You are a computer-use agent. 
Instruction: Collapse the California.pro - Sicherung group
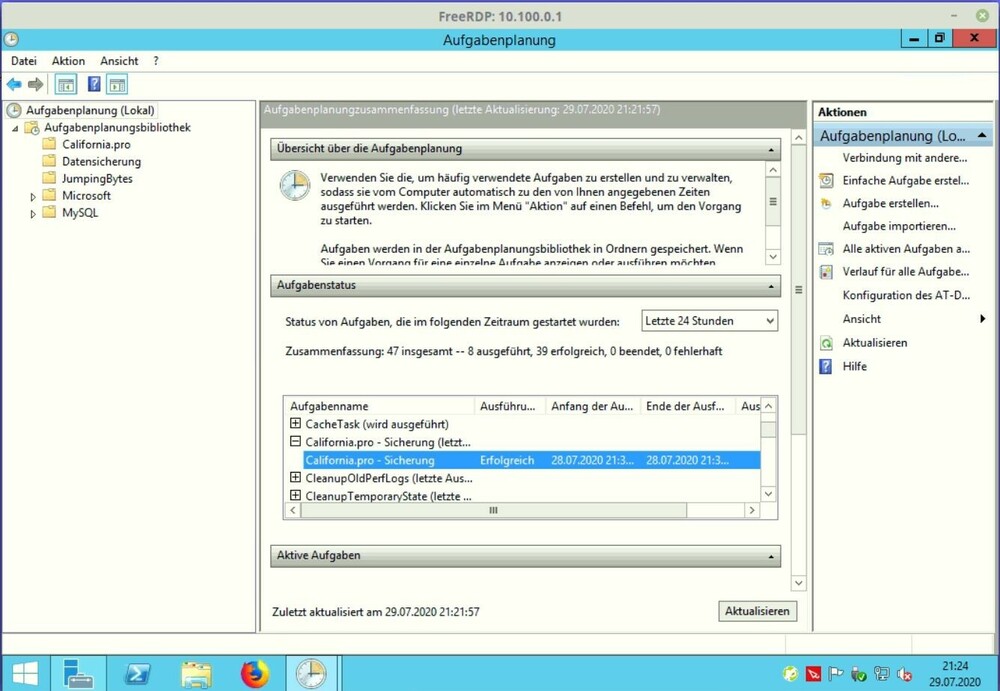tap(295, 442)
